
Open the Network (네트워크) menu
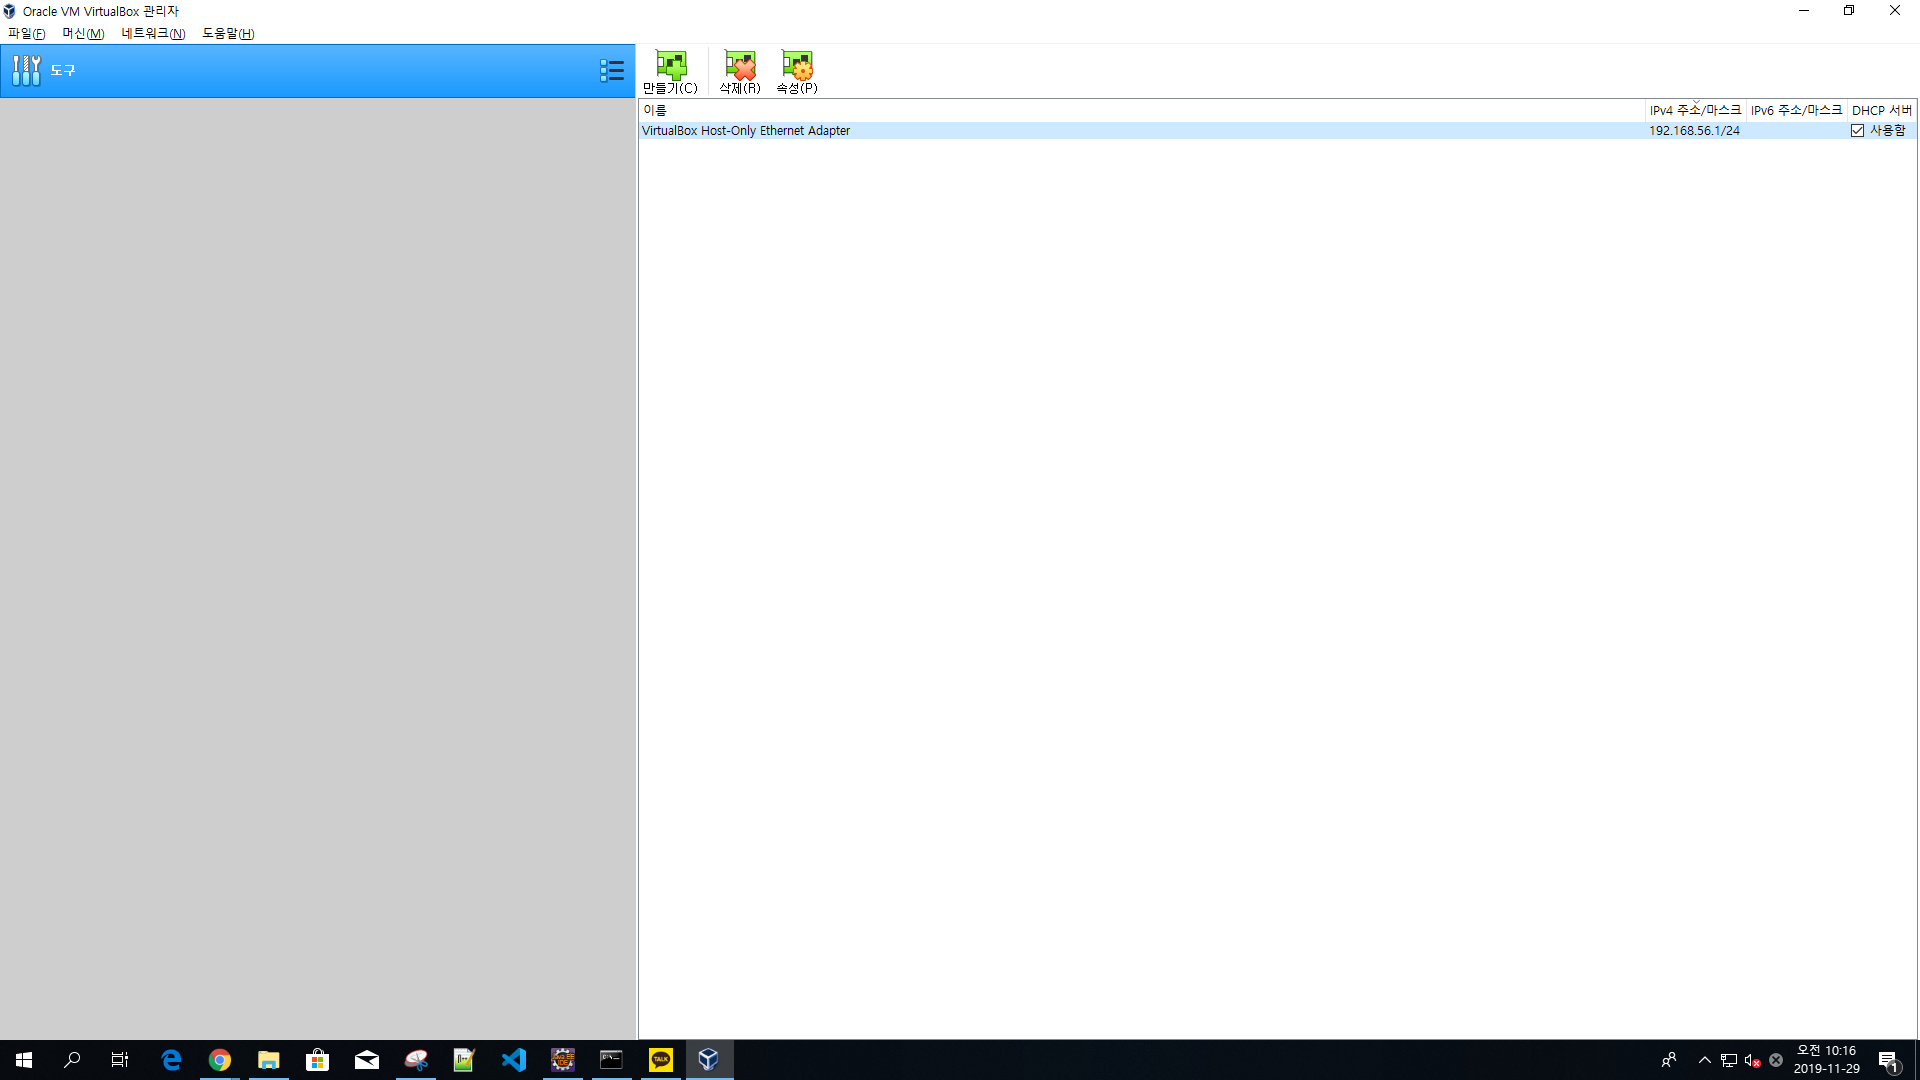153,33
